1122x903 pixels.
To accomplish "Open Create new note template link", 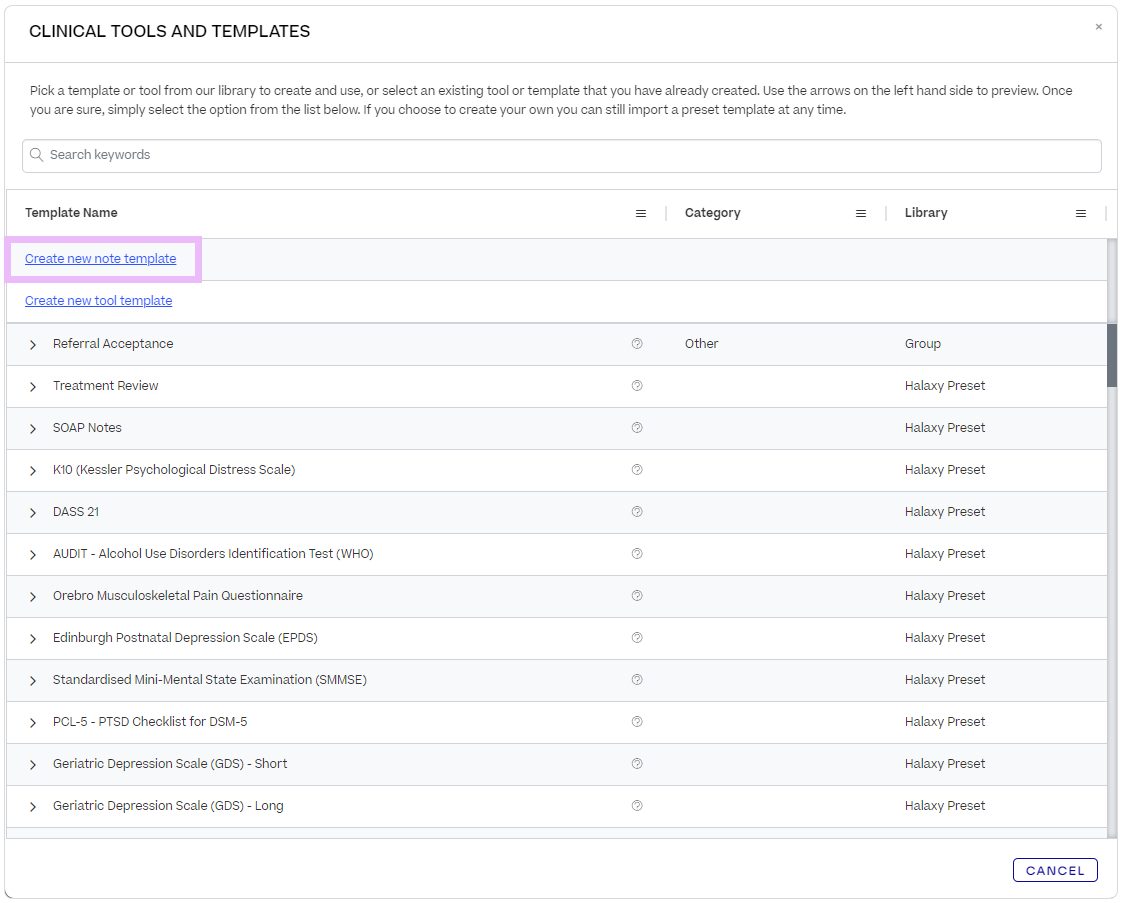I will [99, 258].
